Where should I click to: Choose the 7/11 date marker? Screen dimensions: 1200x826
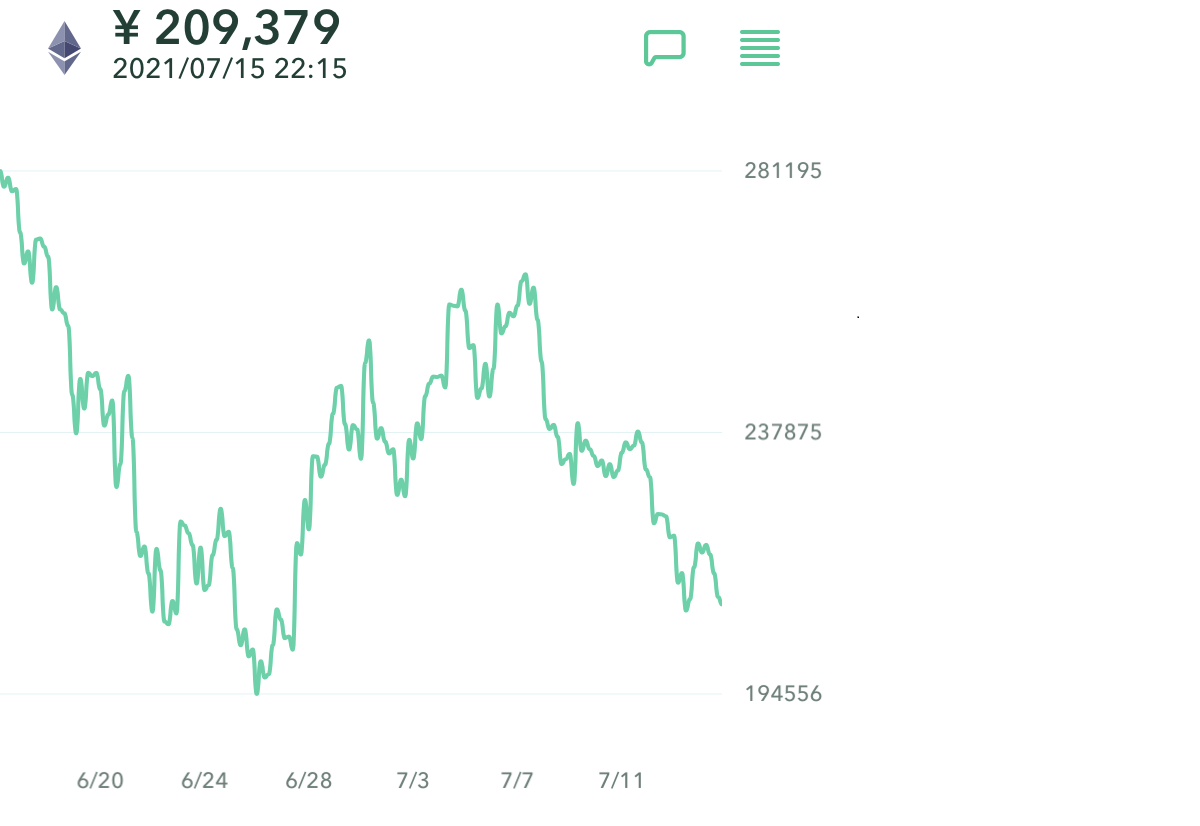coord(620,781)
